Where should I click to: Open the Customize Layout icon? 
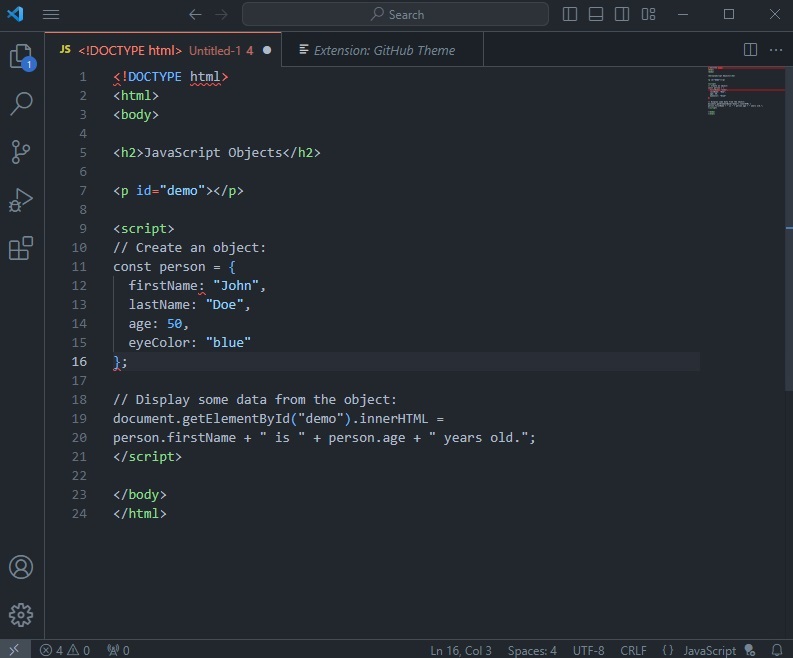[x=648, y=14]
